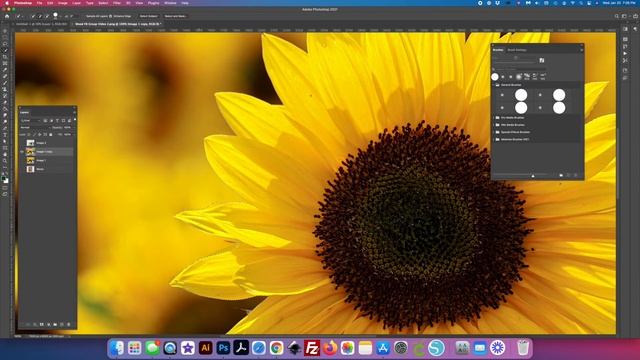Image resolution: width=640 pixels, height=360 pixels.
Task: Select the Clone Stamp tool
Action: (x=5, y=89)
